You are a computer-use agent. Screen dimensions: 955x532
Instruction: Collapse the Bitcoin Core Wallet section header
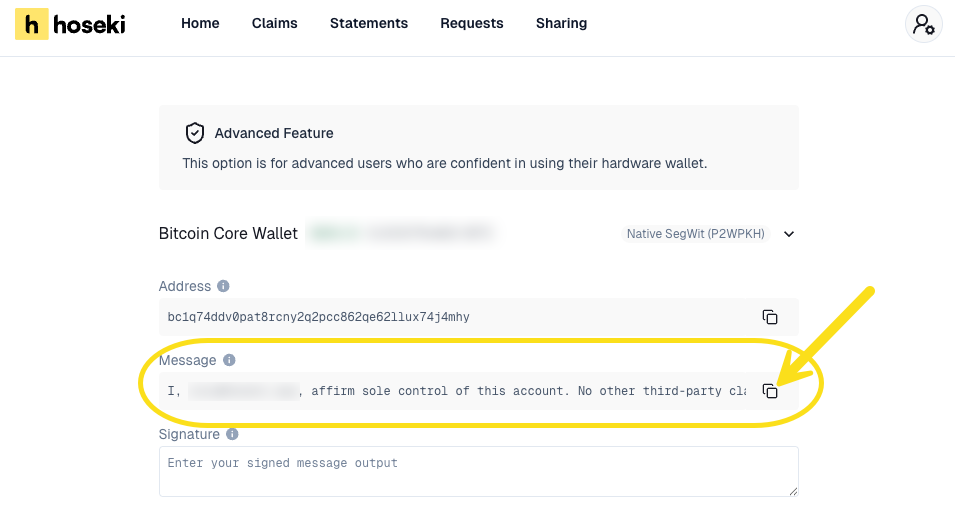[228, 233]
